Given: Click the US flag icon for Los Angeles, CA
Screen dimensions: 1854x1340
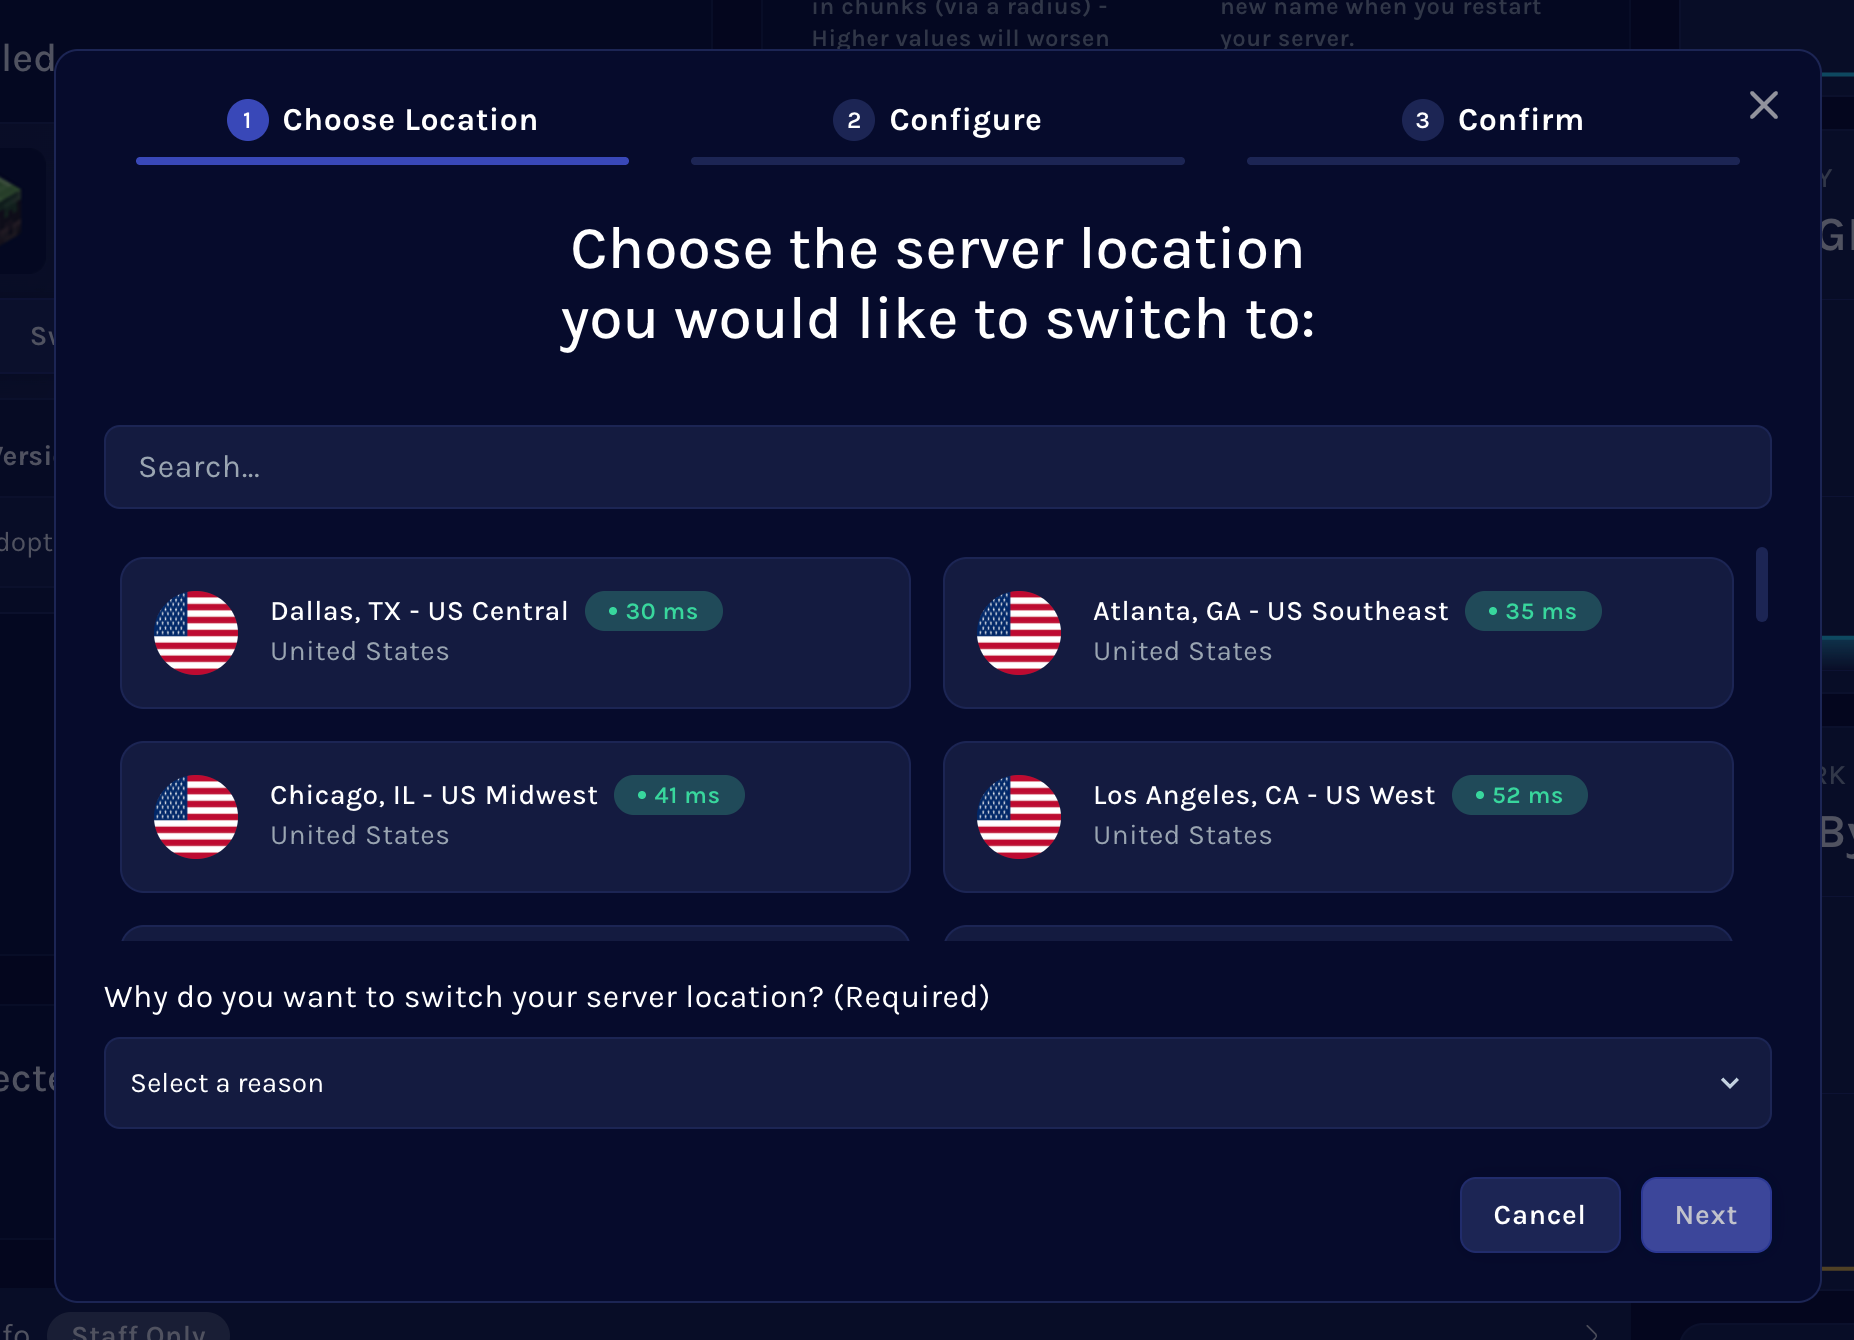Looking at the screenshot, I should [1019, 816].
